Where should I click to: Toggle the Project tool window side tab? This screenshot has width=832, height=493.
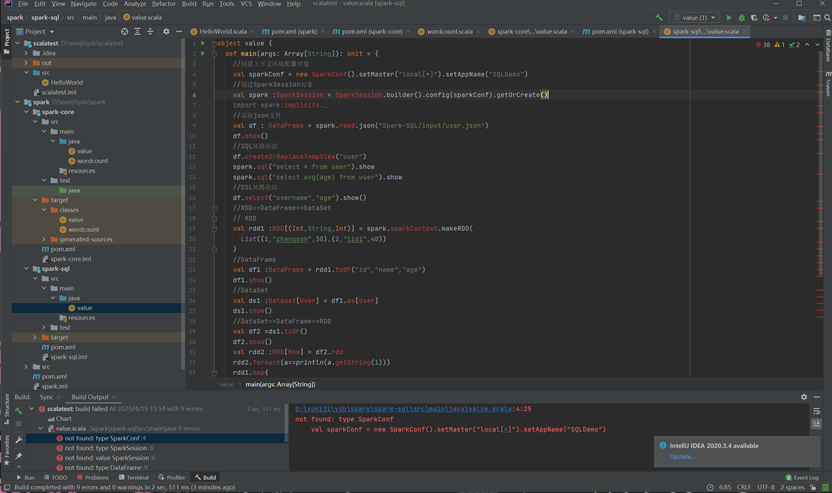tap(6, 41)
